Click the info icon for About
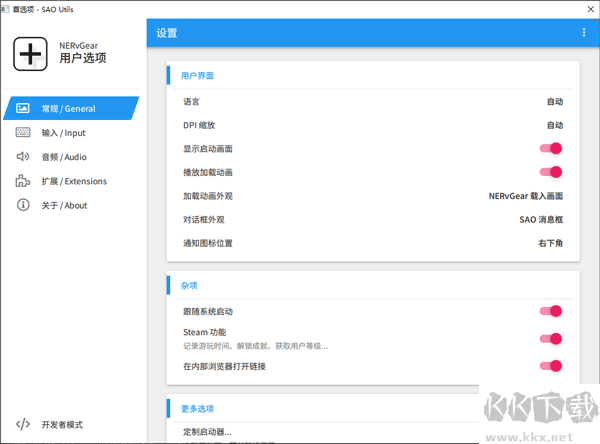 point(23,205)
